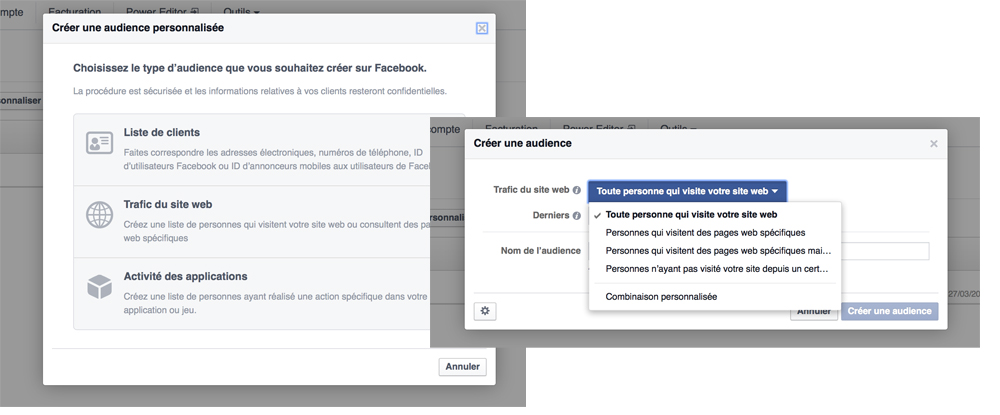
Task: Click the Nom de l'audience label
Action: pyautogui.click(x=541, y=251)
